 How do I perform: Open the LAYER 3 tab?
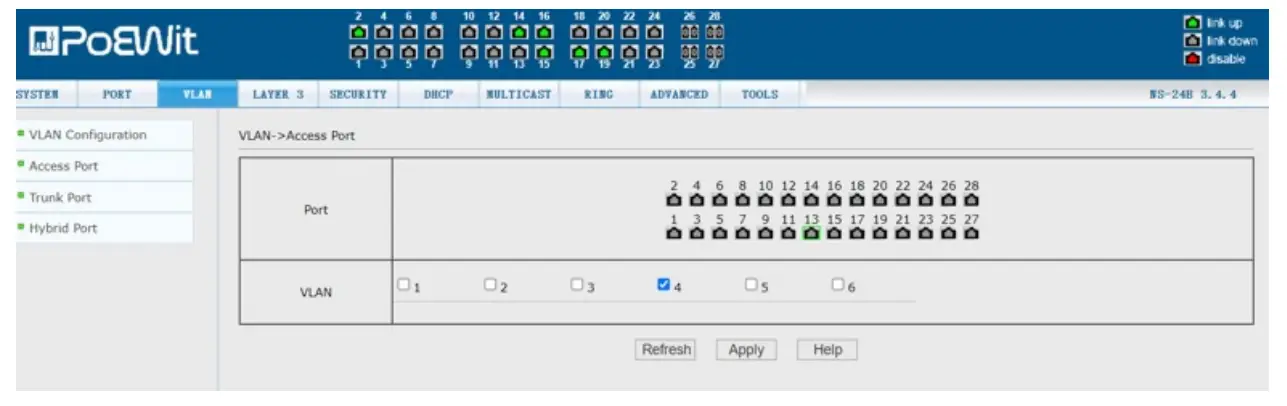click(x=278, y=94)
